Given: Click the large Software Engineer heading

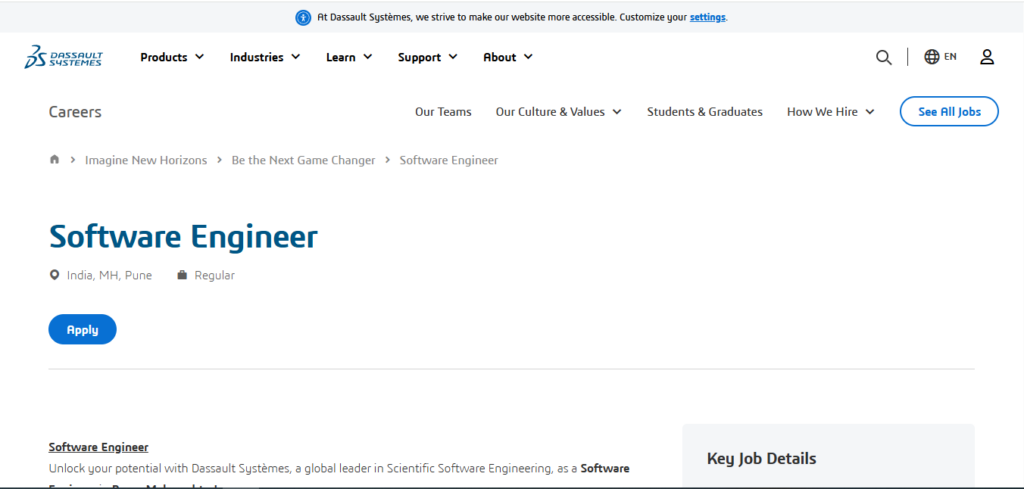Looking at the screenshot, I should 184,236.
